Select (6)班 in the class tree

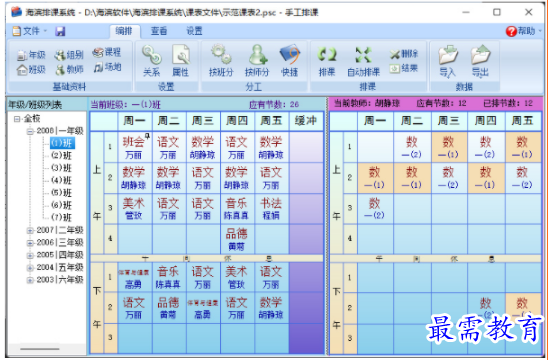point(62,205)
